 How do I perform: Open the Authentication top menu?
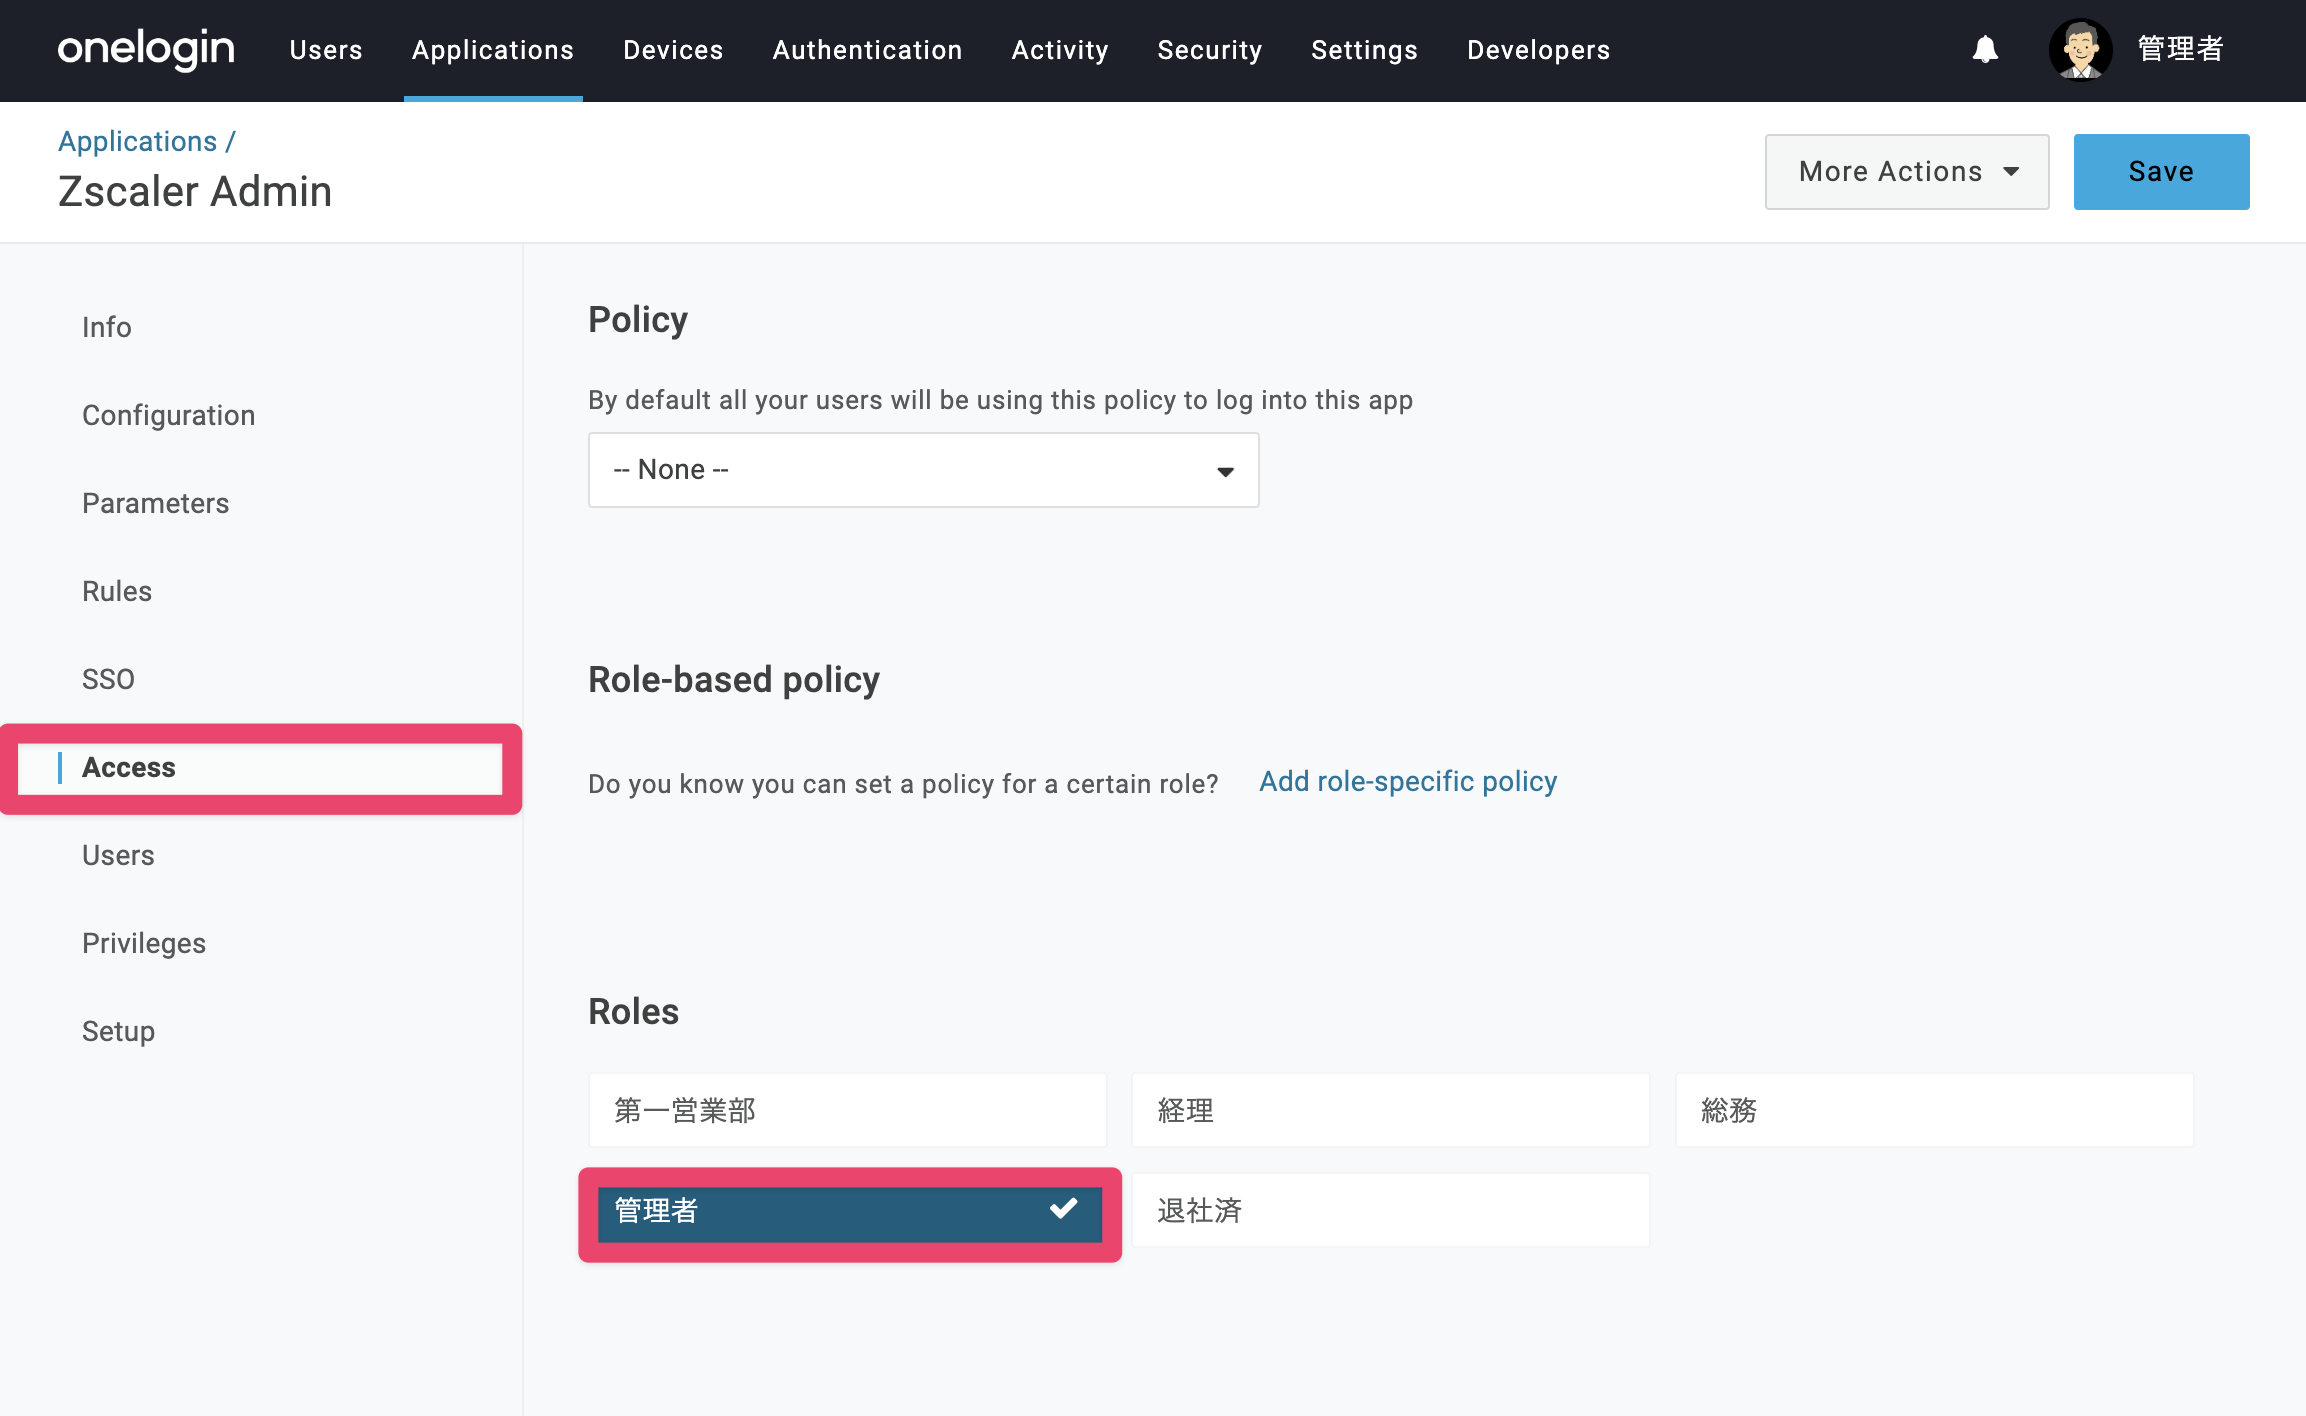(x=867, y=50)
